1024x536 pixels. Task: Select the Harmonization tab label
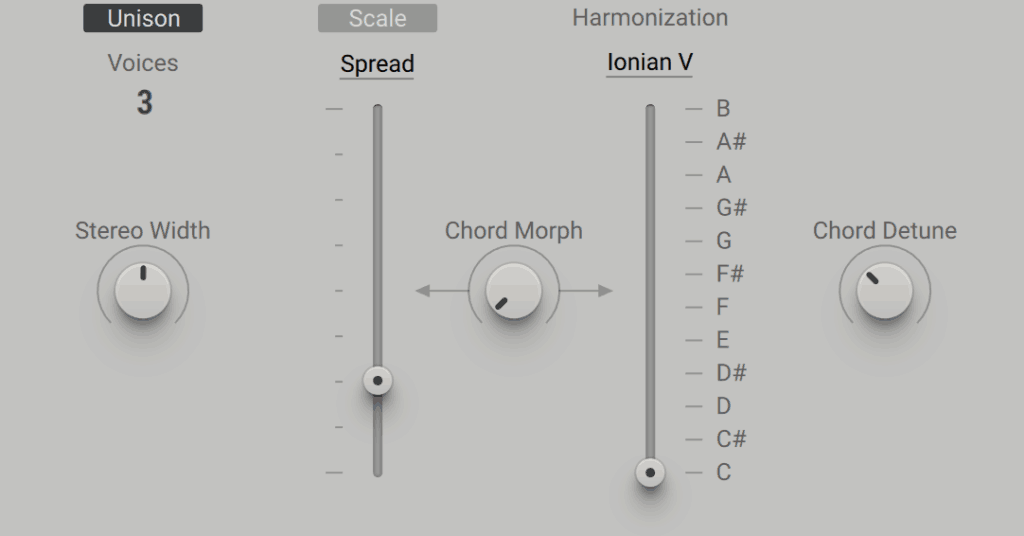(650, 18)
